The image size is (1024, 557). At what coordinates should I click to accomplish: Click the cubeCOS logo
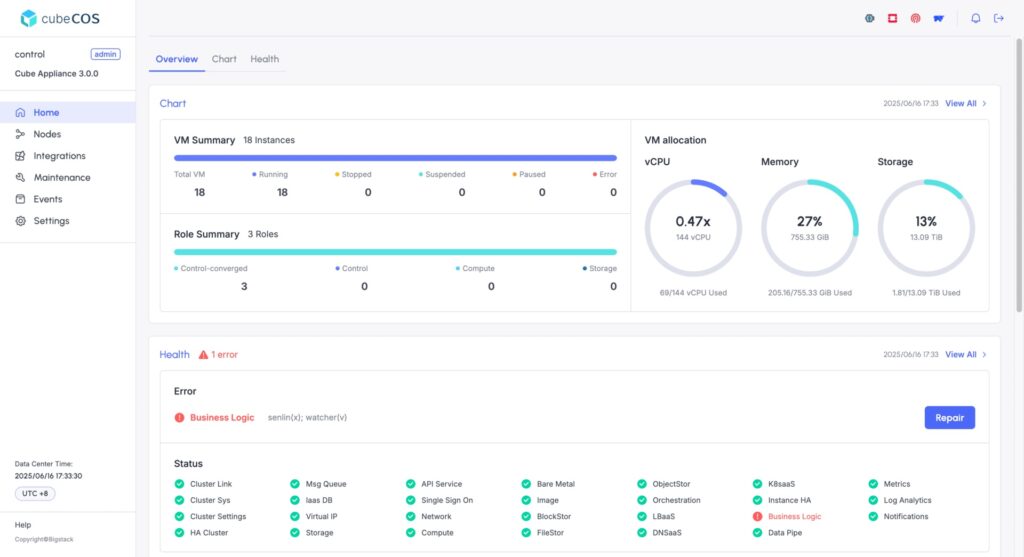coord(60,18)
